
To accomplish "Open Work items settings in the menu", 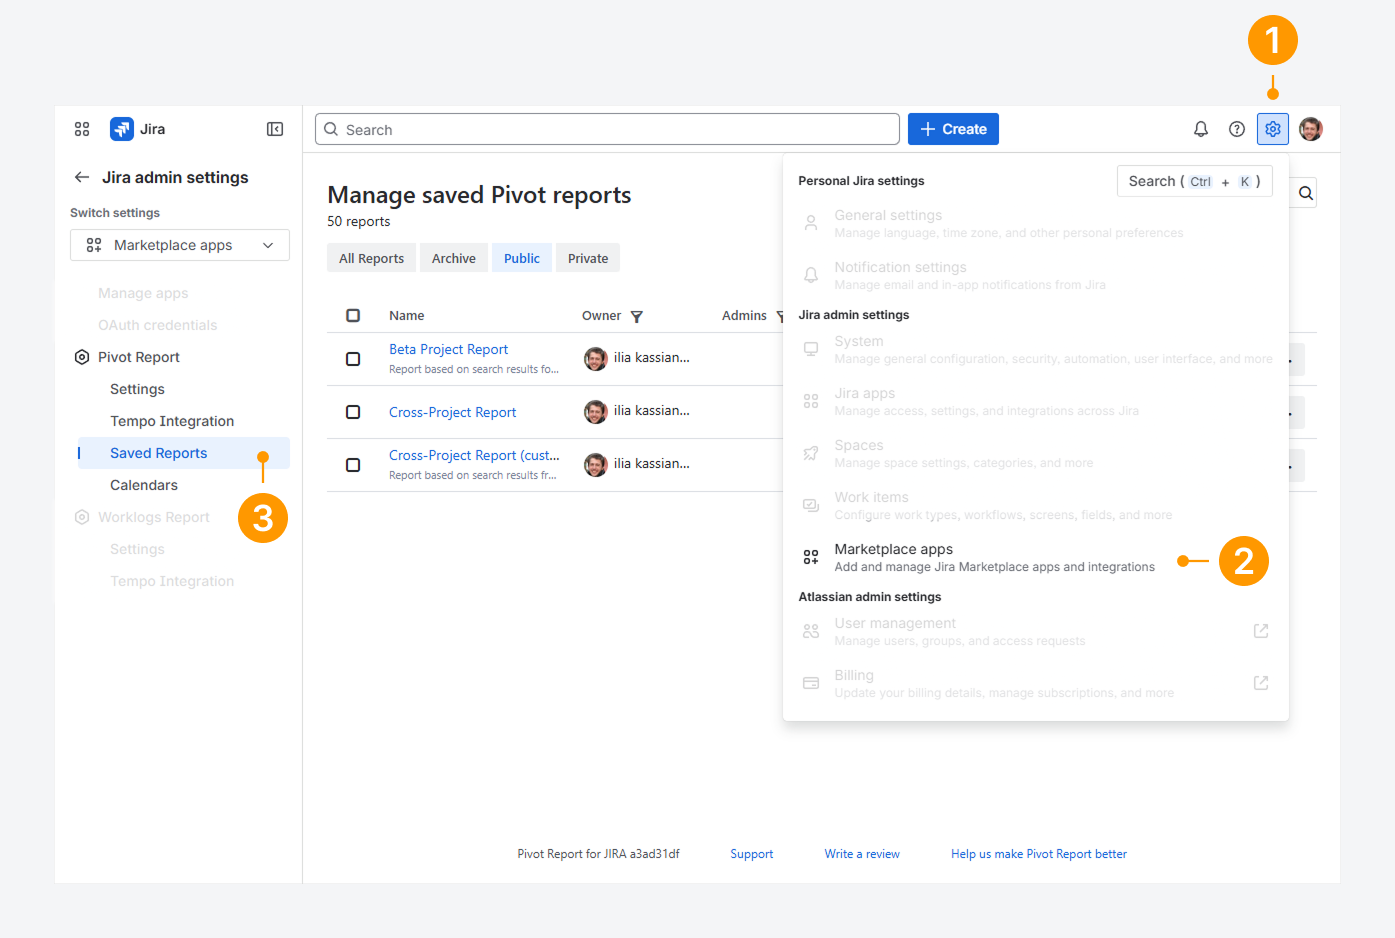I will coord(1036,505).
